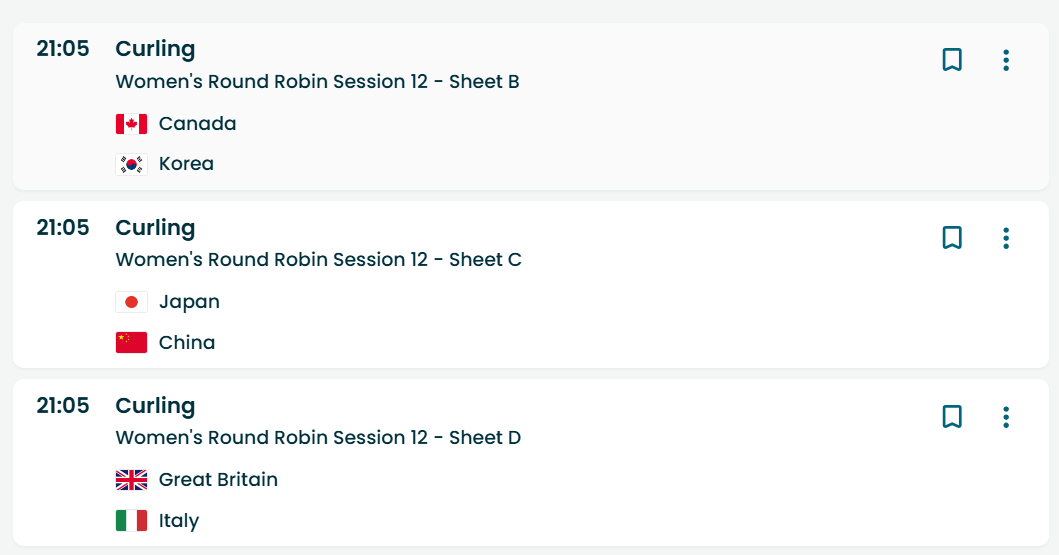Select team Japan in Sheet C
This screenshot has height=555, width=1059.
click(x=189, y=302)
